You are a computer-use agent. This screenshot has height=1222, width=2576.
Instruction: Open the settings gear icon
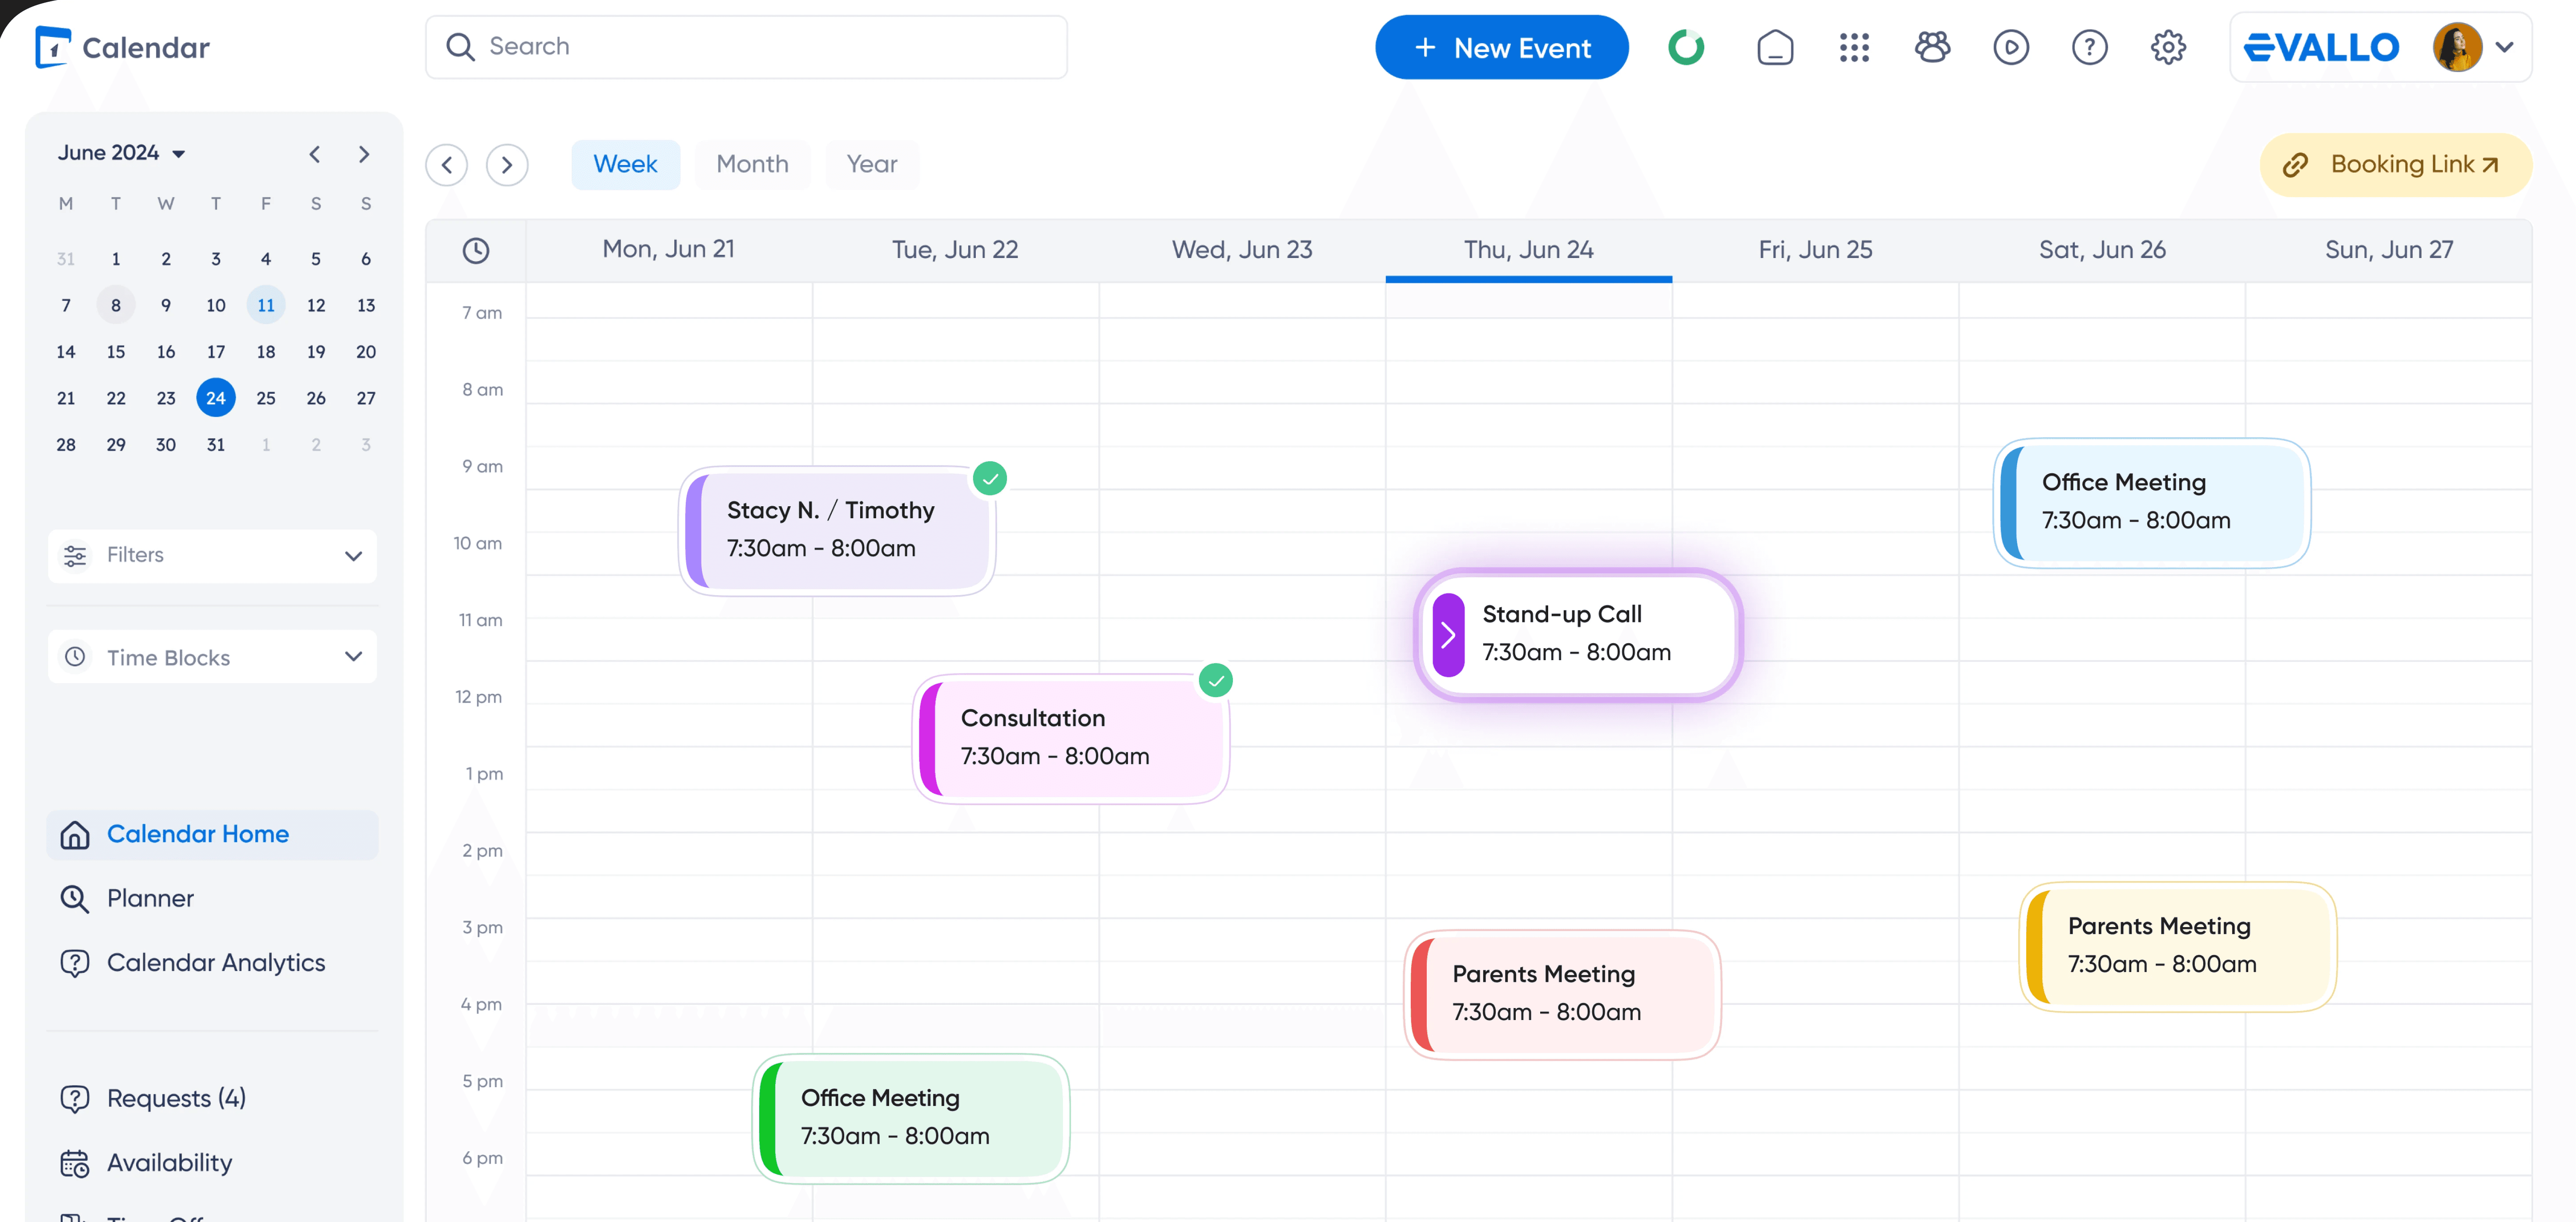coord(2168,47)
